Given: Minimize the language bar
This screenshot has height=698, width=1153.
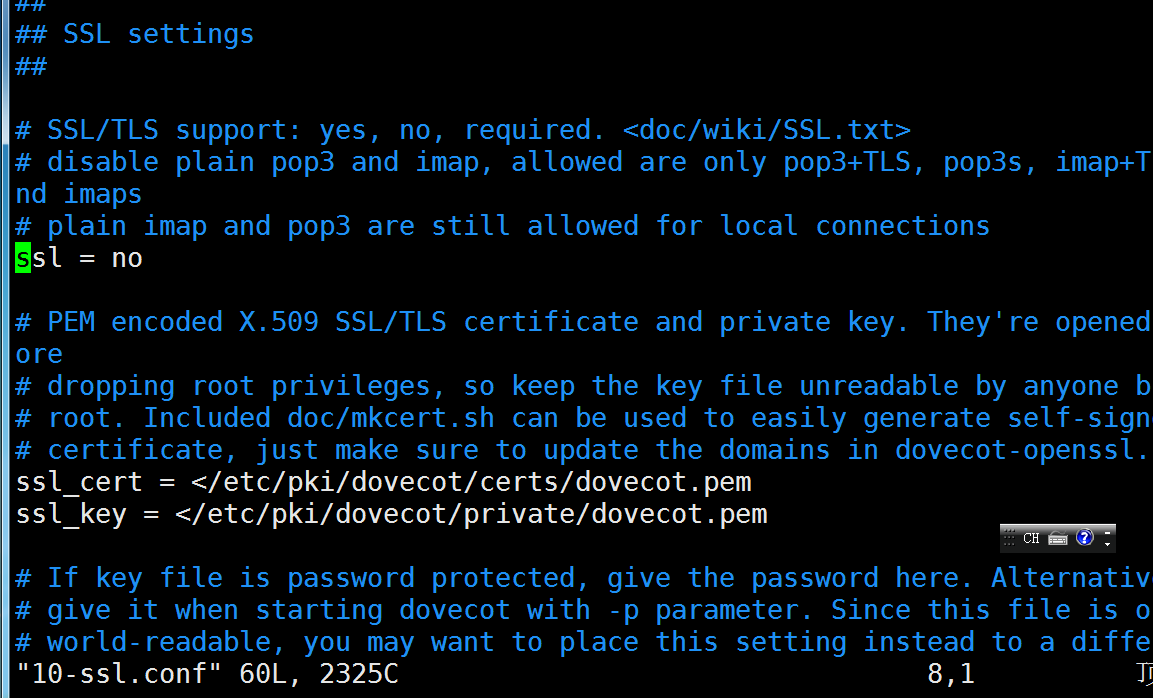Looking at the screenshot, I should [x=1106, y=532].
